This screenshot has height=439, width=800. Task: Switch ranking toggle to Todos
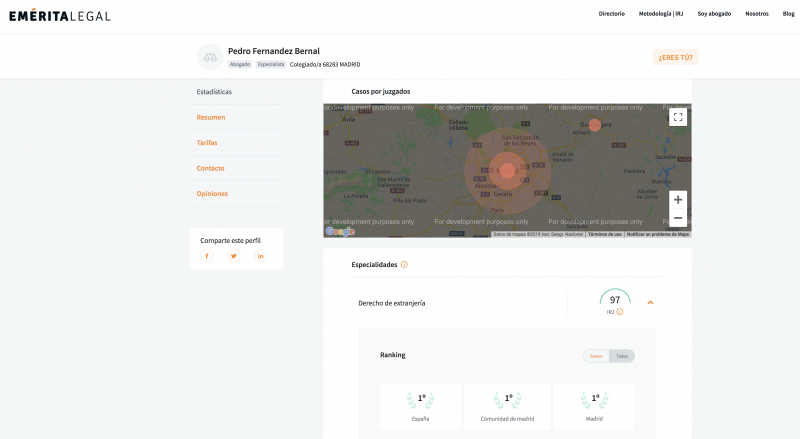pos(622,356)
